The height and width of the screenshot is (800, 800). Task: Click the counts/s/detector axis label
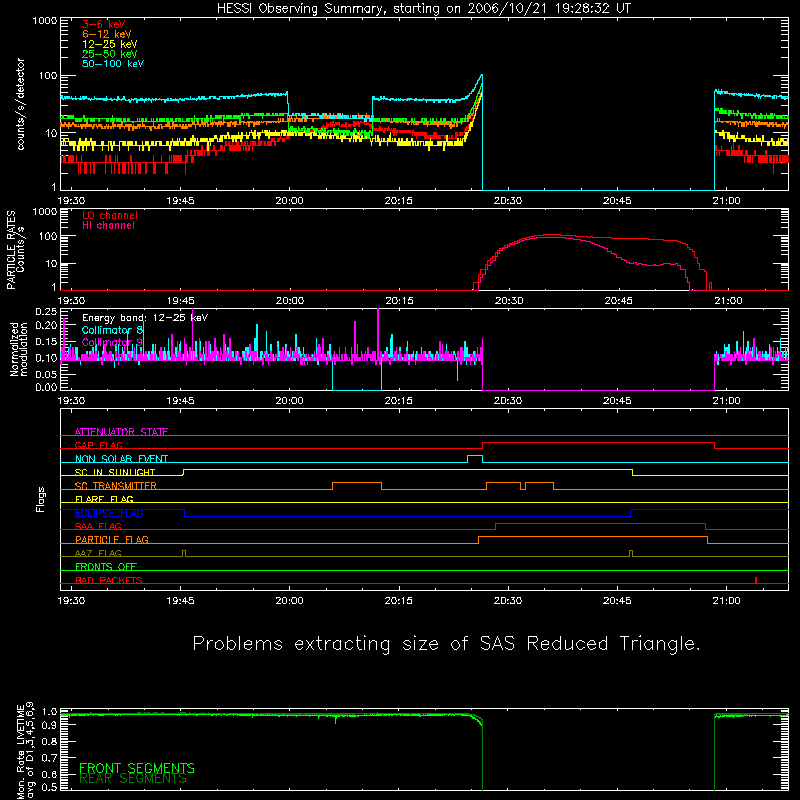point(20,104)
